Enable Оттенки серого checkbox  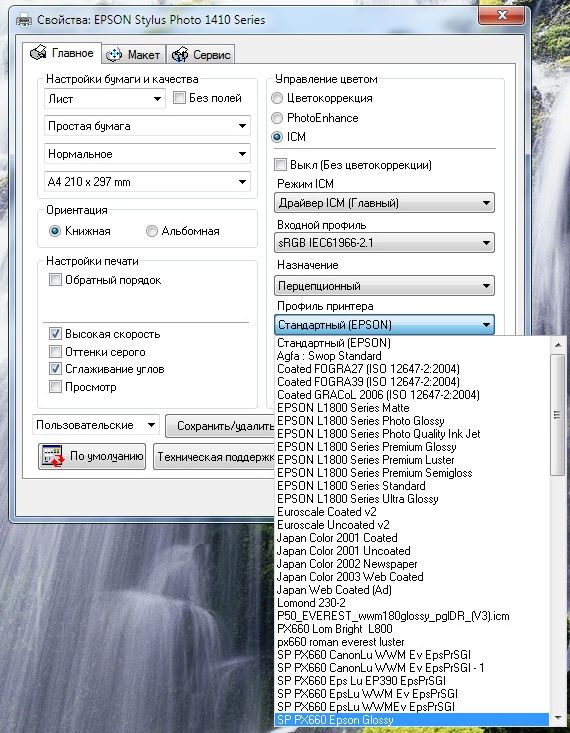click(x=55, y=352)
